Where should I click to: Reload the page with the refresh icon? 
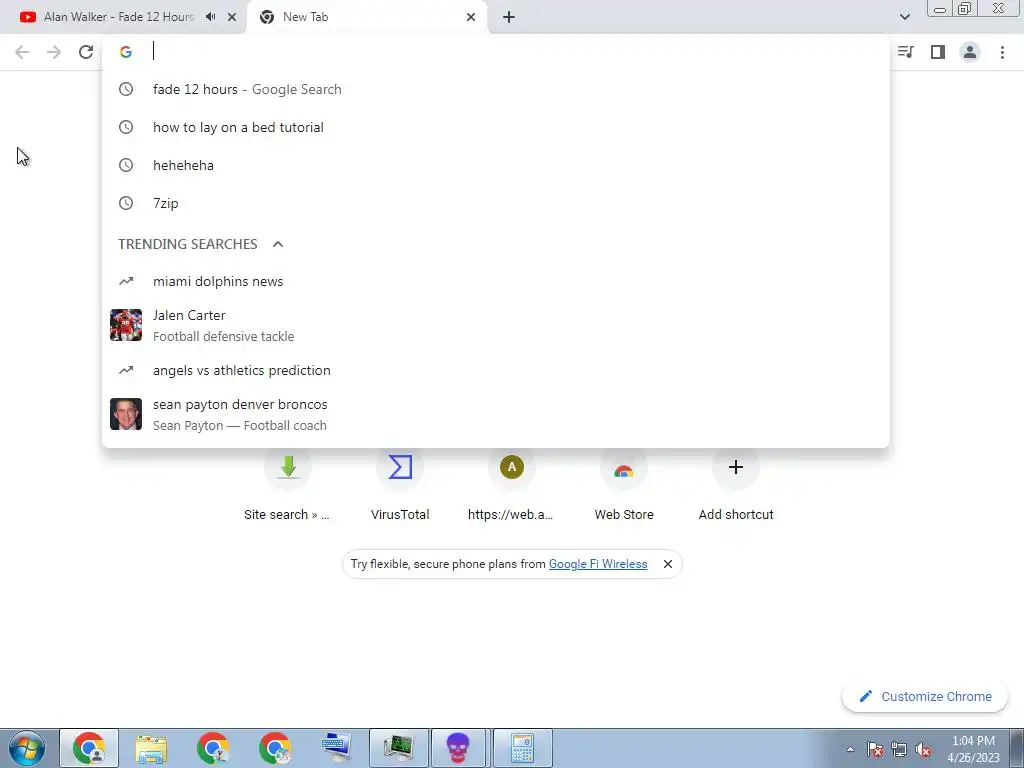coord(86,52)
